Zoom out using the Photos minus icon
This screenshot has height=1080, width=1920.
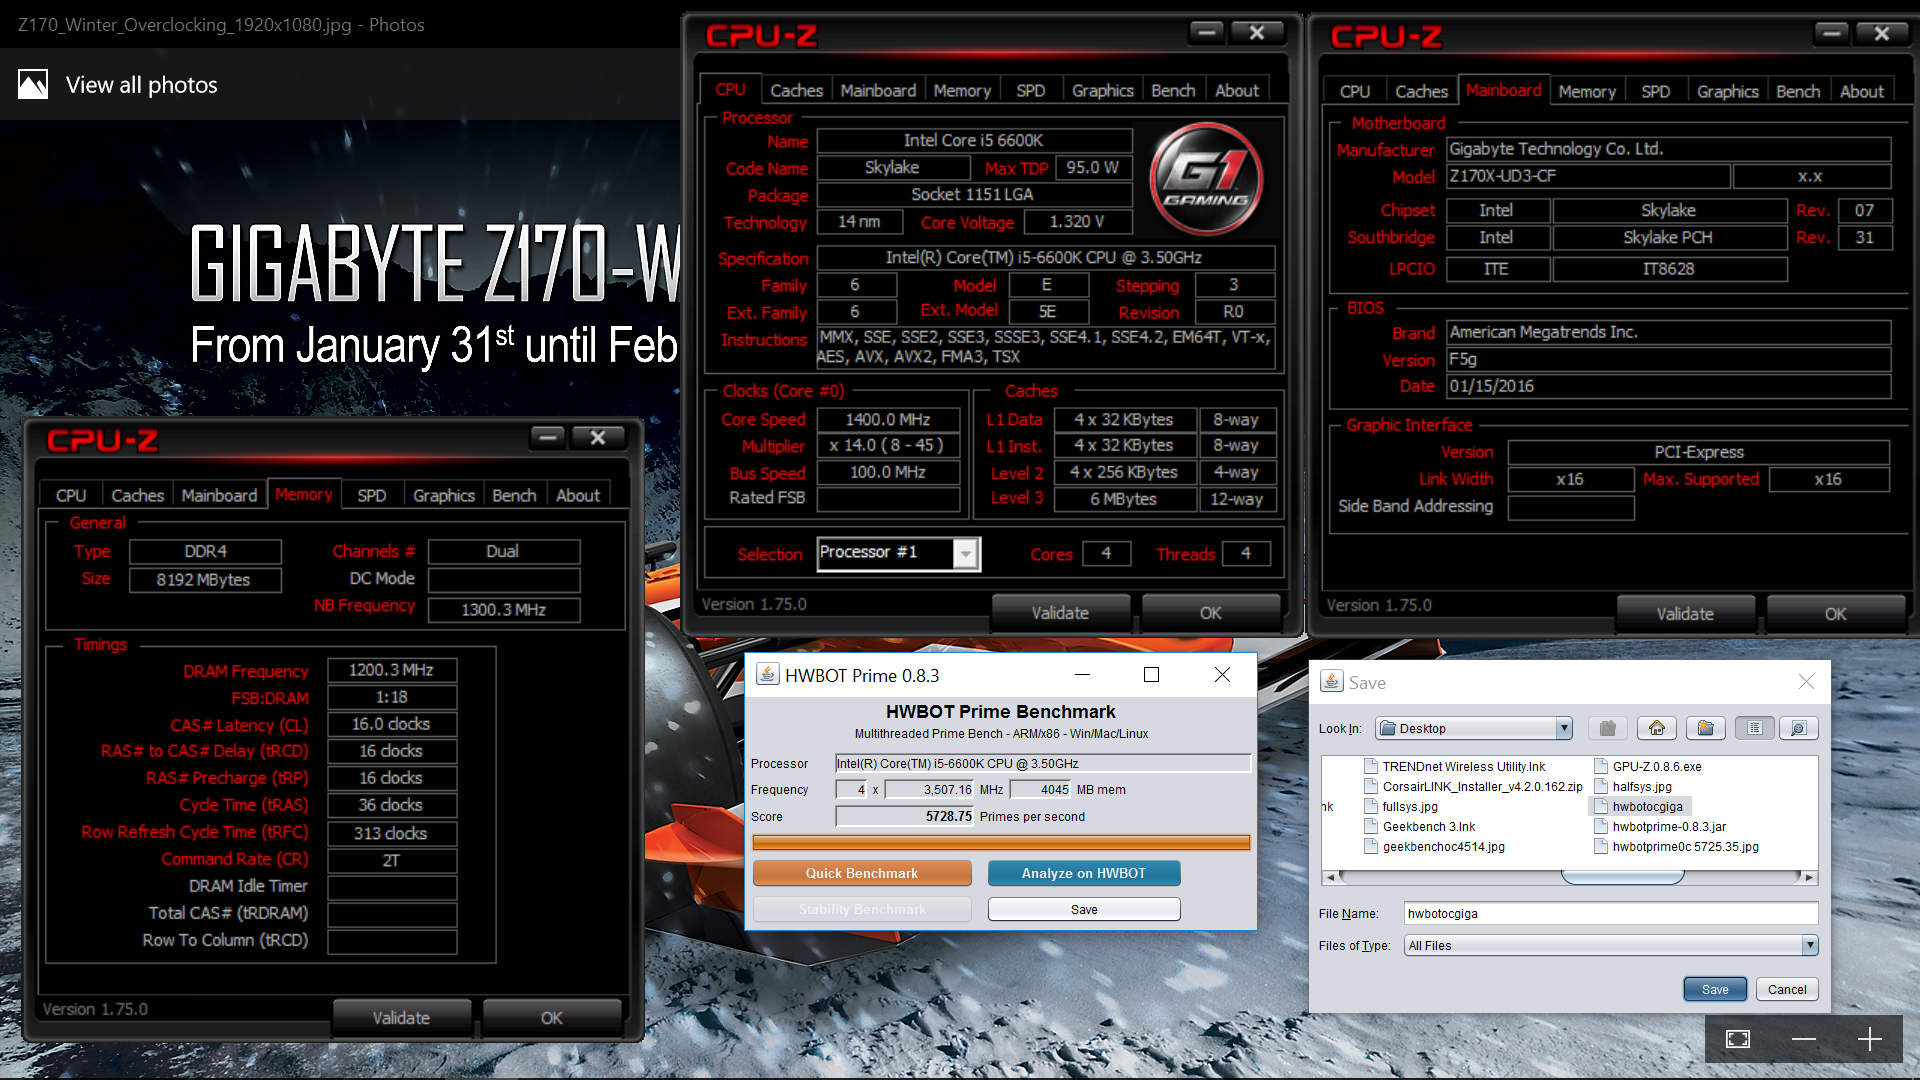tap(1804, 1039)
